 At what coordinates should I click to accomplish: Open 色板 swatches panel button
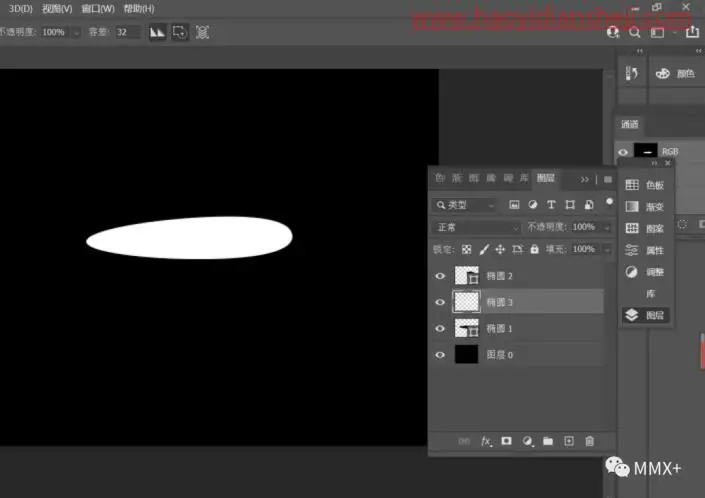(x=644, y=185)
